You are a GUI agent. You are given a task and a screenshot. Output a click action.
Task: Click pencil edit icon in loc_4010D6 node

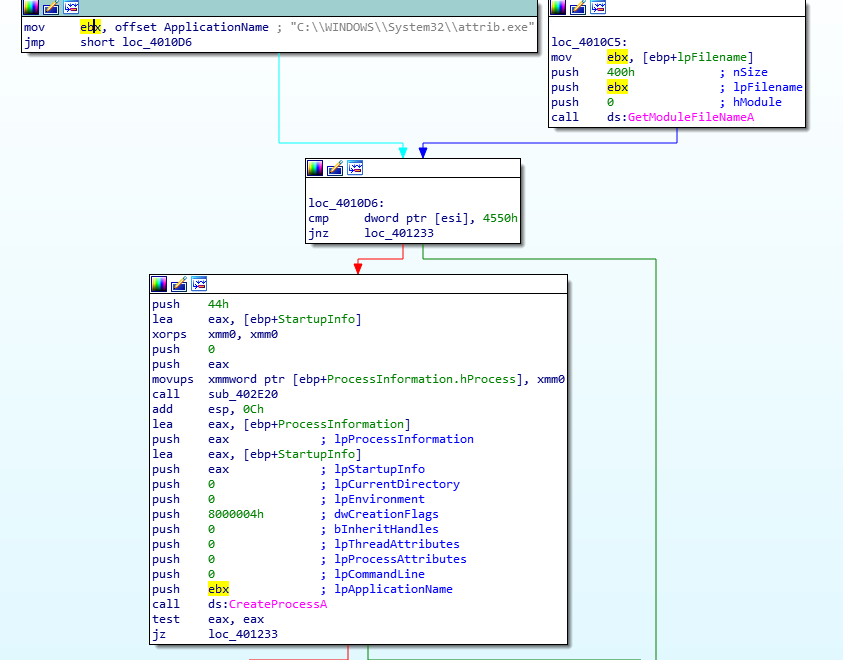(335, 168)
